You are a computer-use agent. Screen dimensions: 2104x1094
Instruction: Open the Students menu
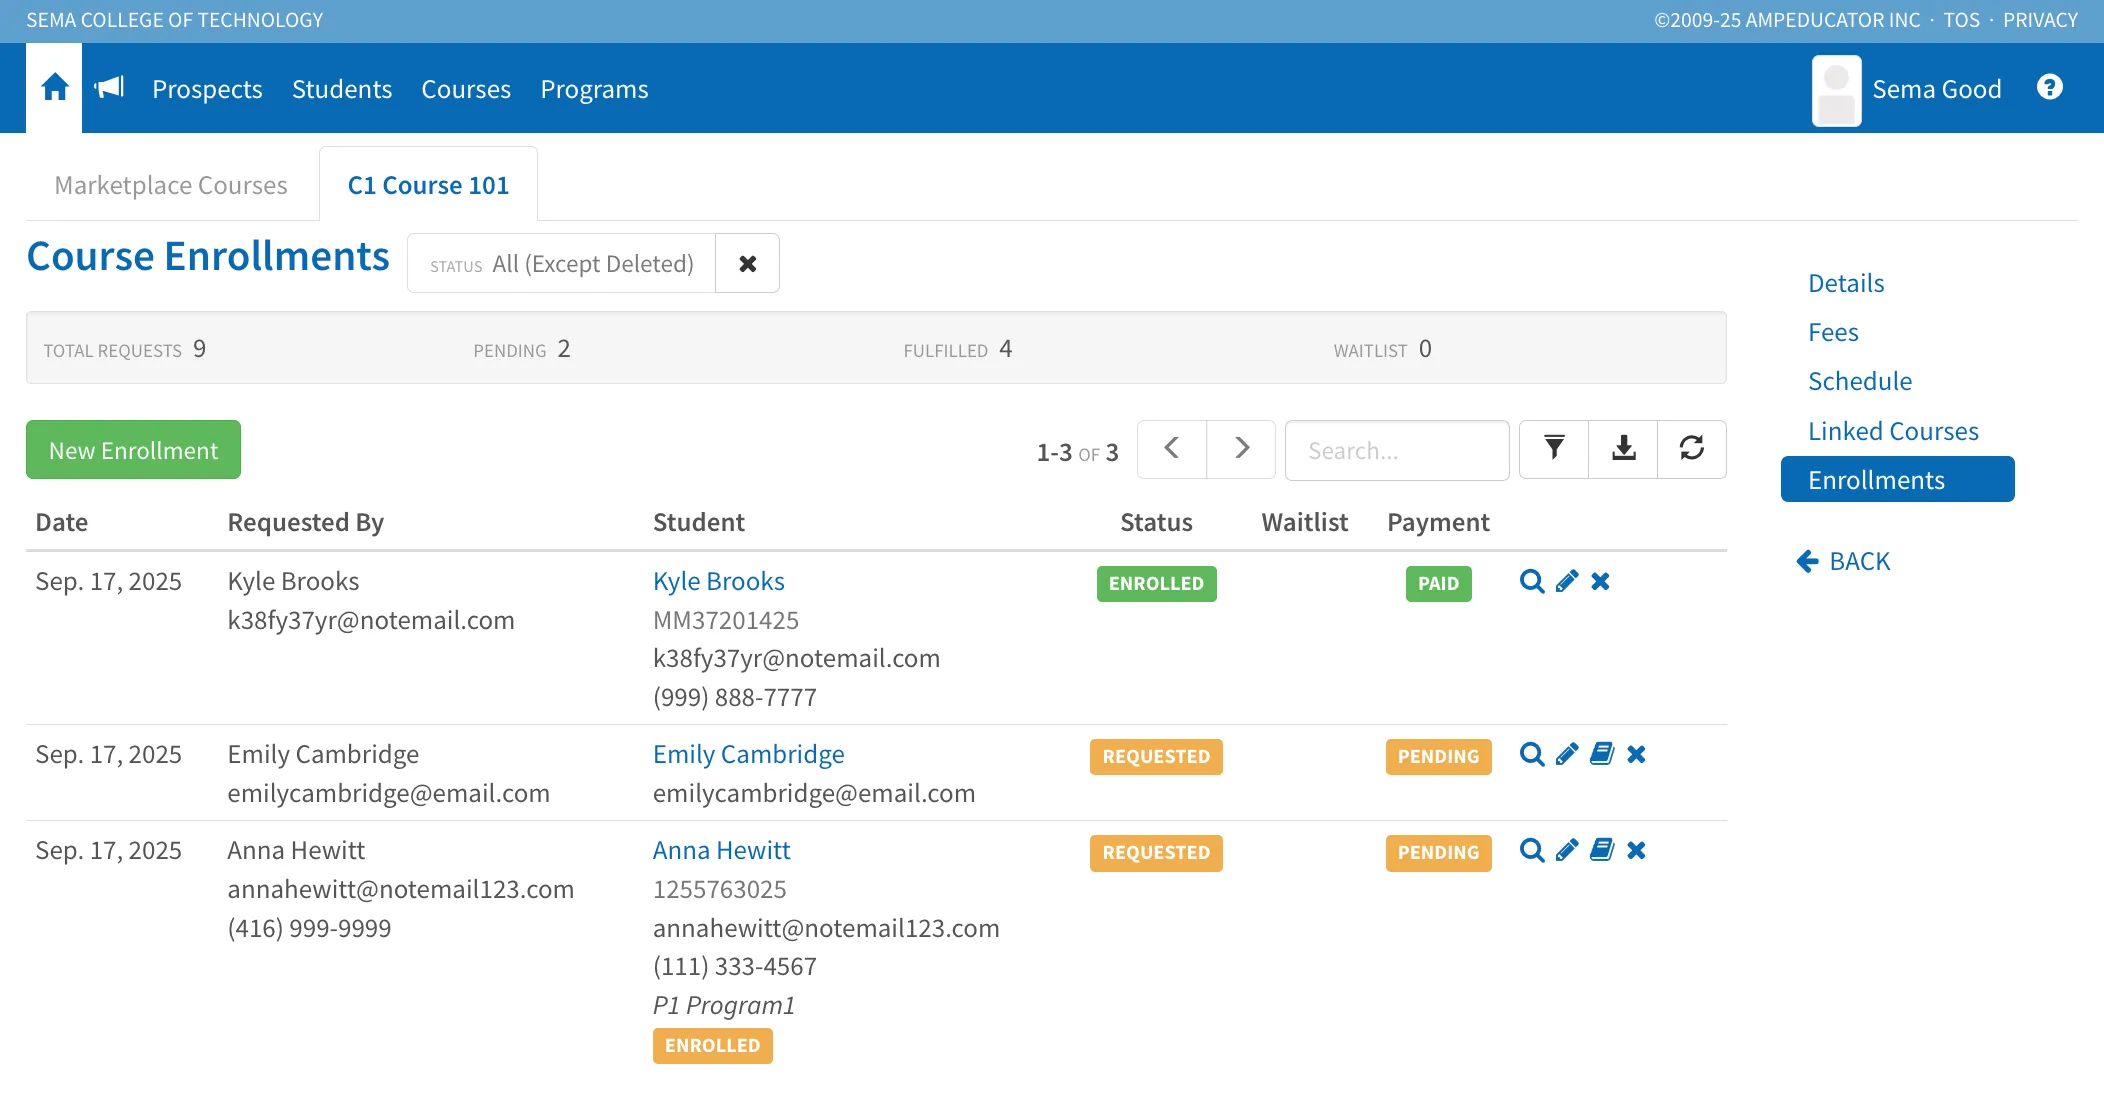[342, 89]
